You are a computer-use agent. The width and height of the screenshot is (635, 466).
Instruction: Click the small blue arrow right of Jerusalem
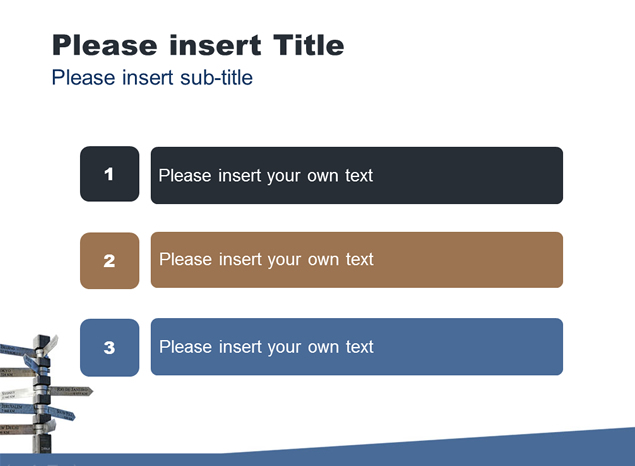point(62,414)
